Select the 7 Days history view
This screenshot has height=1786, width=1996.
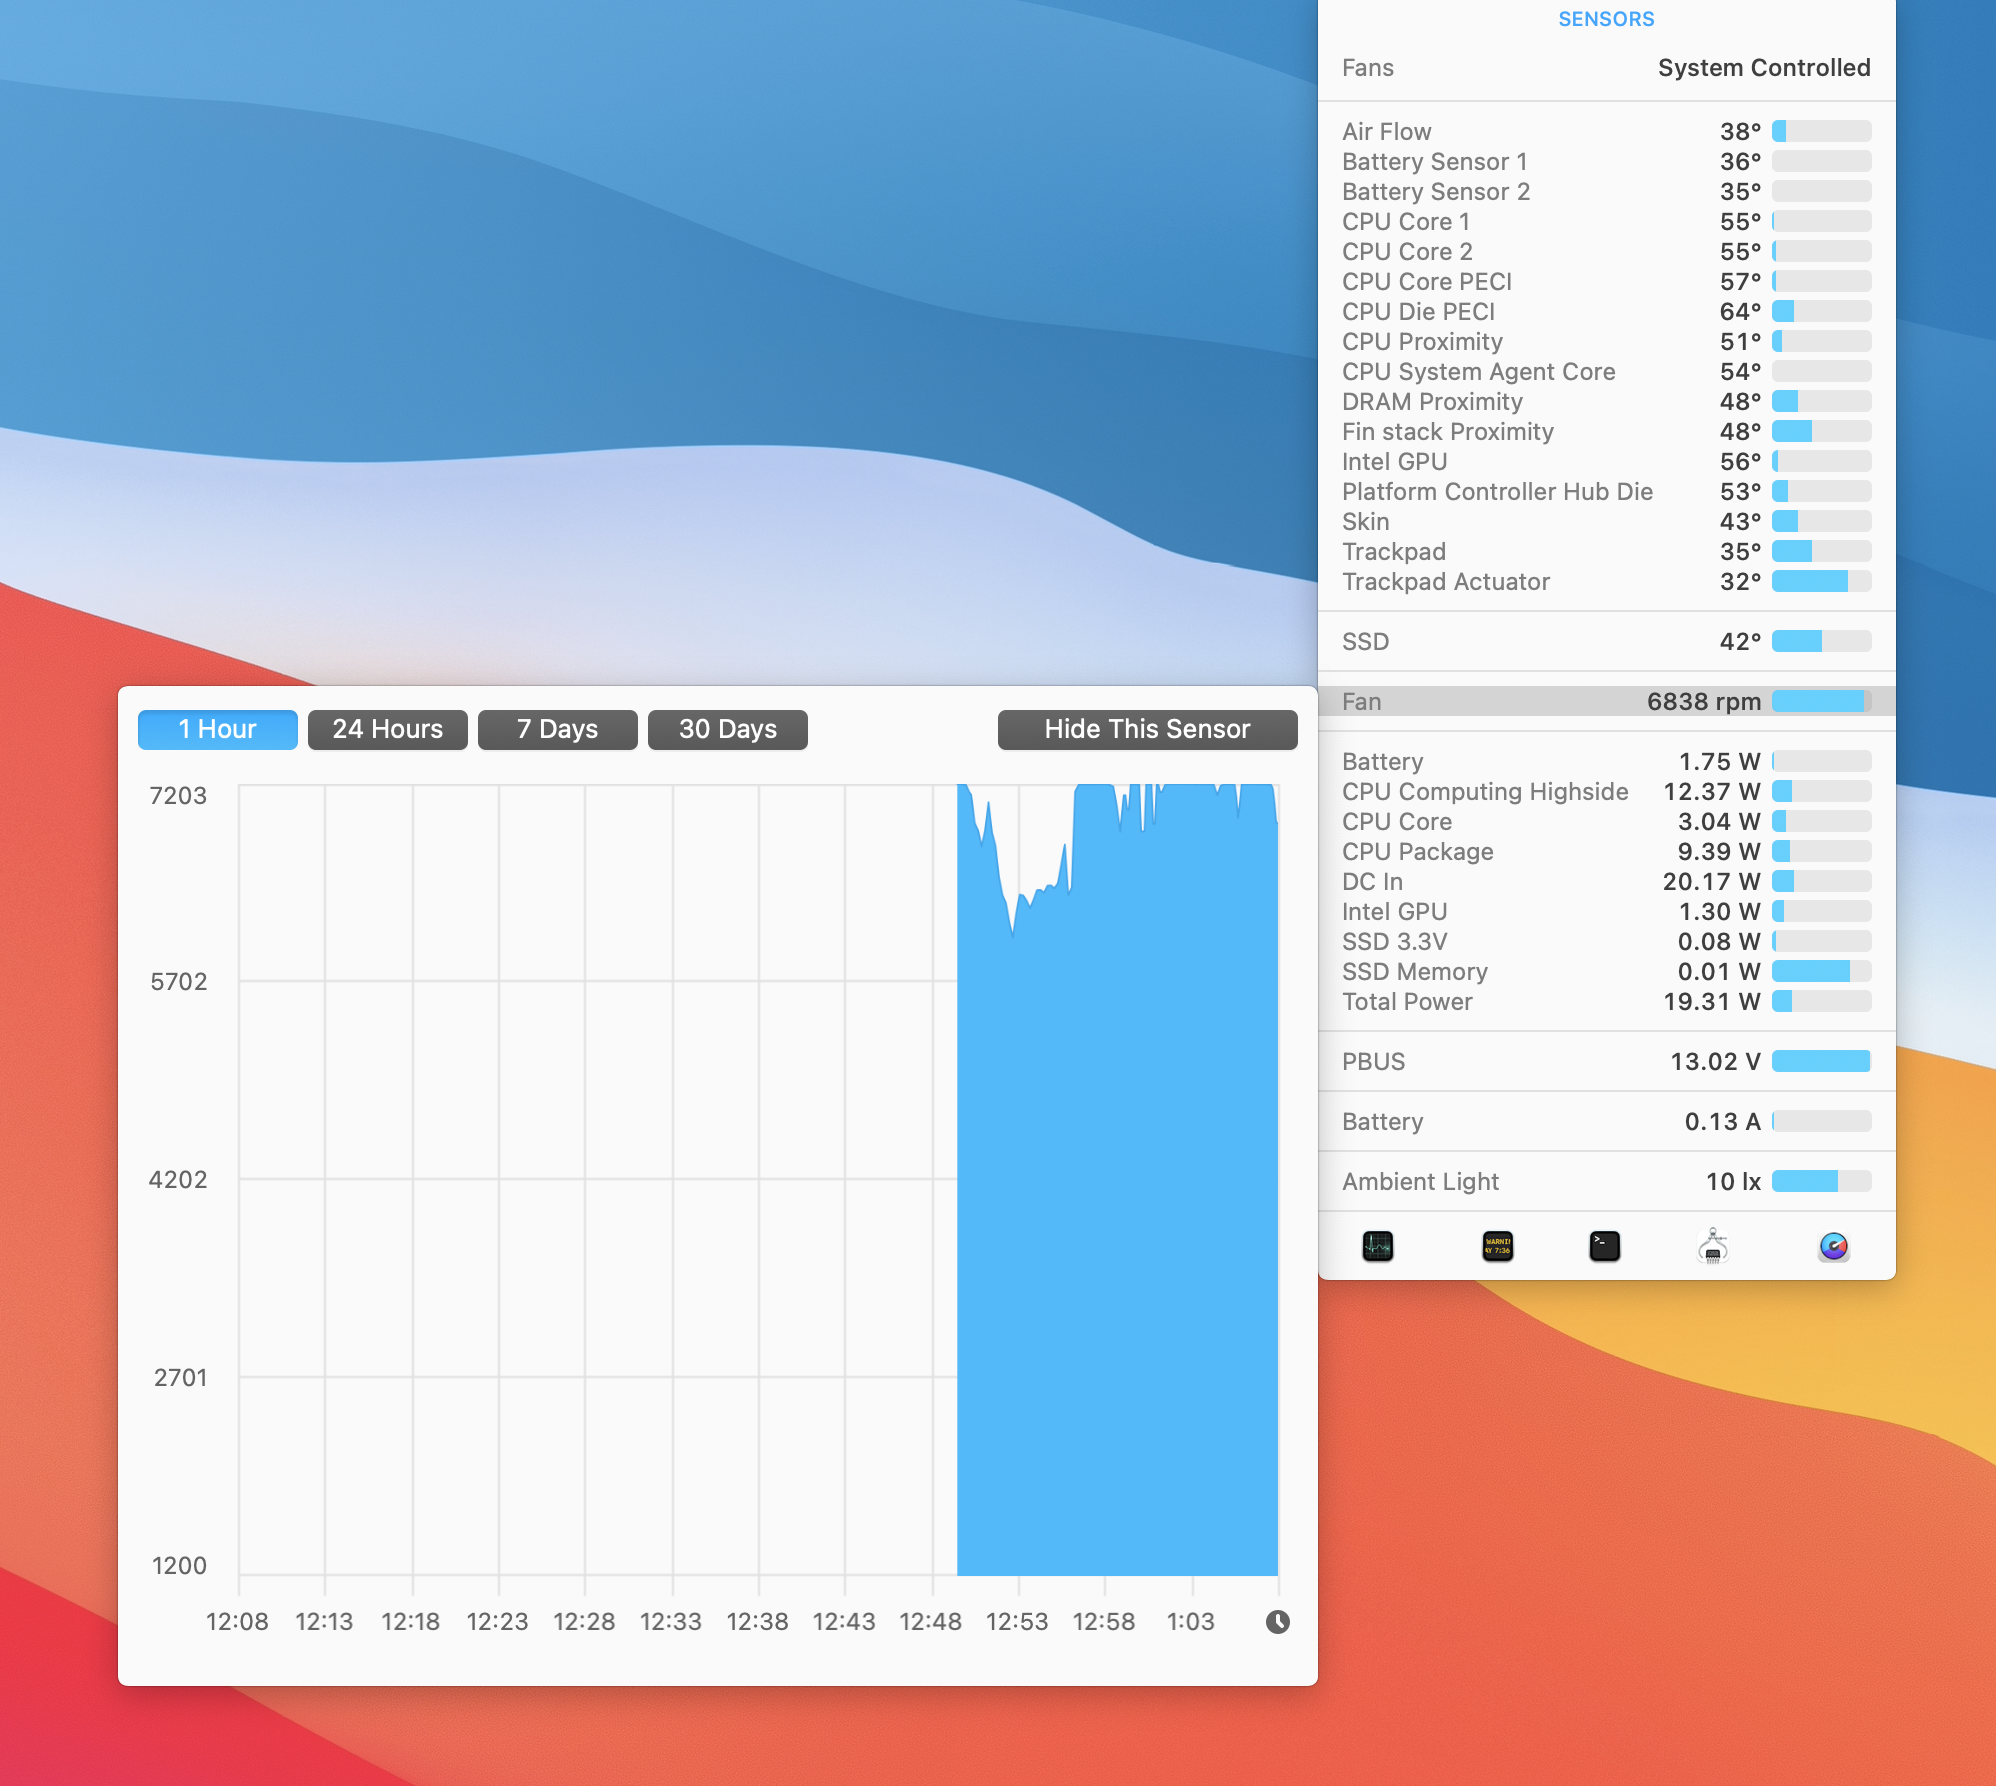[x=557, y=729]
